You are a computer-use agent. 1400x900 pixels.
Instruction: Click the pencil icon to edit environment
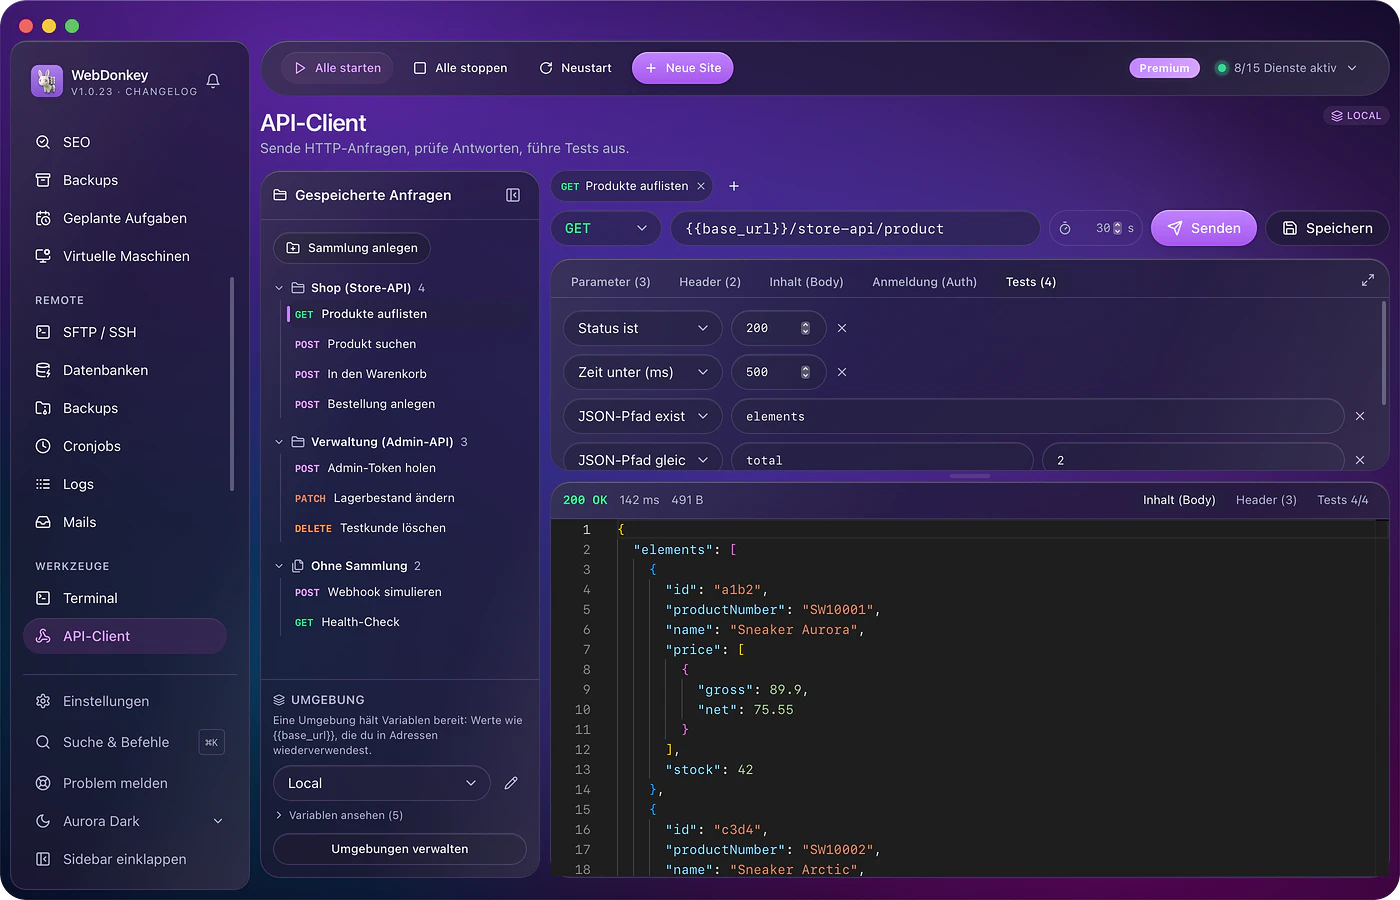(x=511, y=783)
